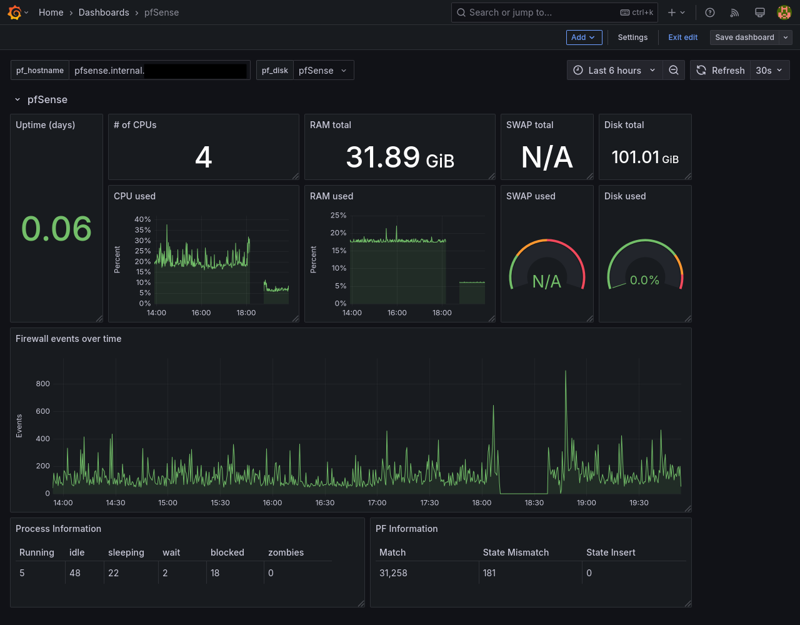This screenshot has height=625, width=800.
Task: Click the State Insert column header
Action: click(x=611, y=553)
